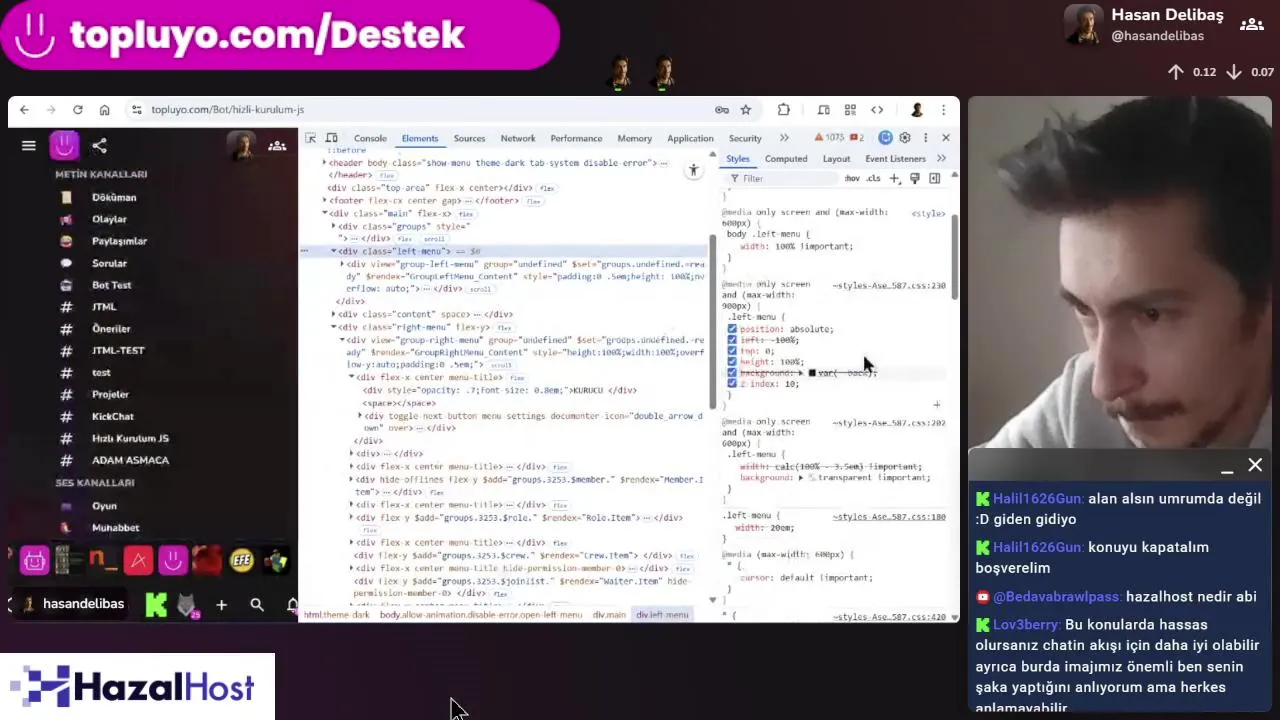Toggle the background property checkbox

pyautogui.click(x=732, y=373)
